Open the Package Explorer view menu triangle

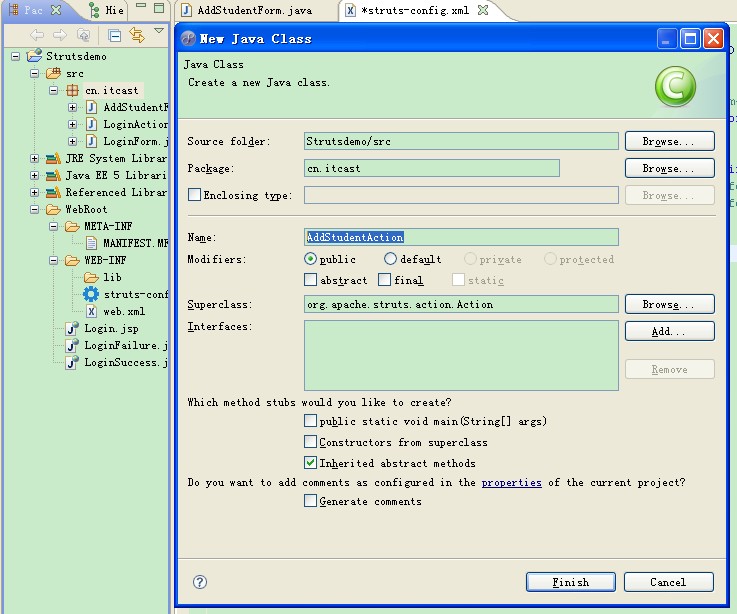click(x=159, y=31)
